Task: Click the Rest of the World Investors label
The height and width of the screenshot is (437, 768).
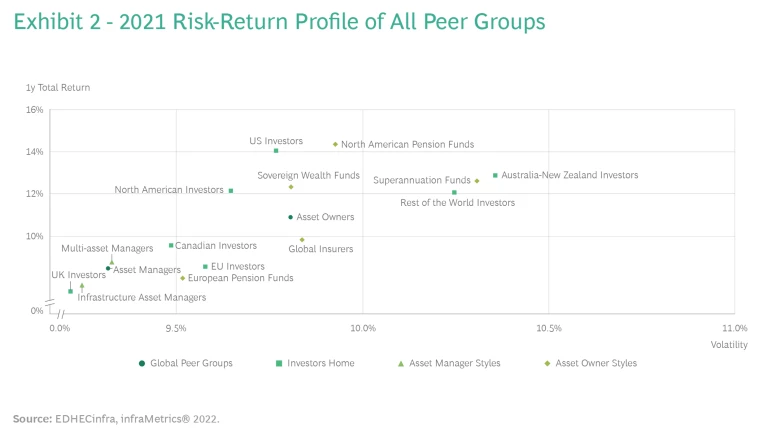Action: tap(457, 203)
